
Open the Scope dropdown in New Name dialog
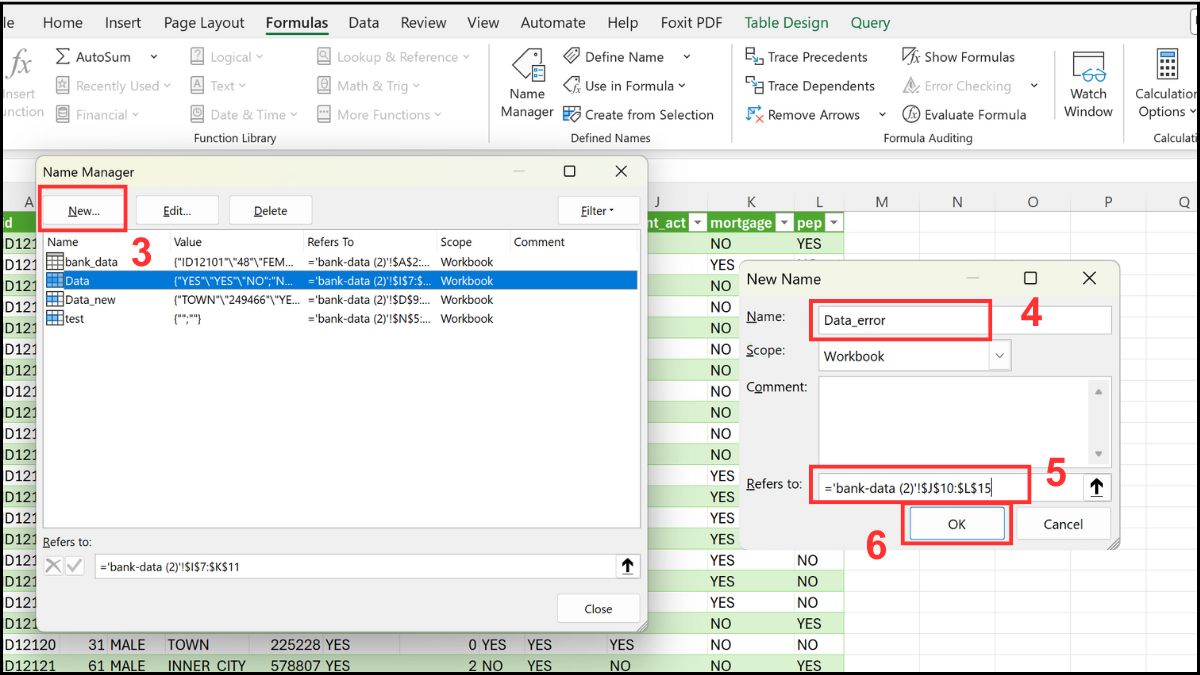(x=1002, y=355)
